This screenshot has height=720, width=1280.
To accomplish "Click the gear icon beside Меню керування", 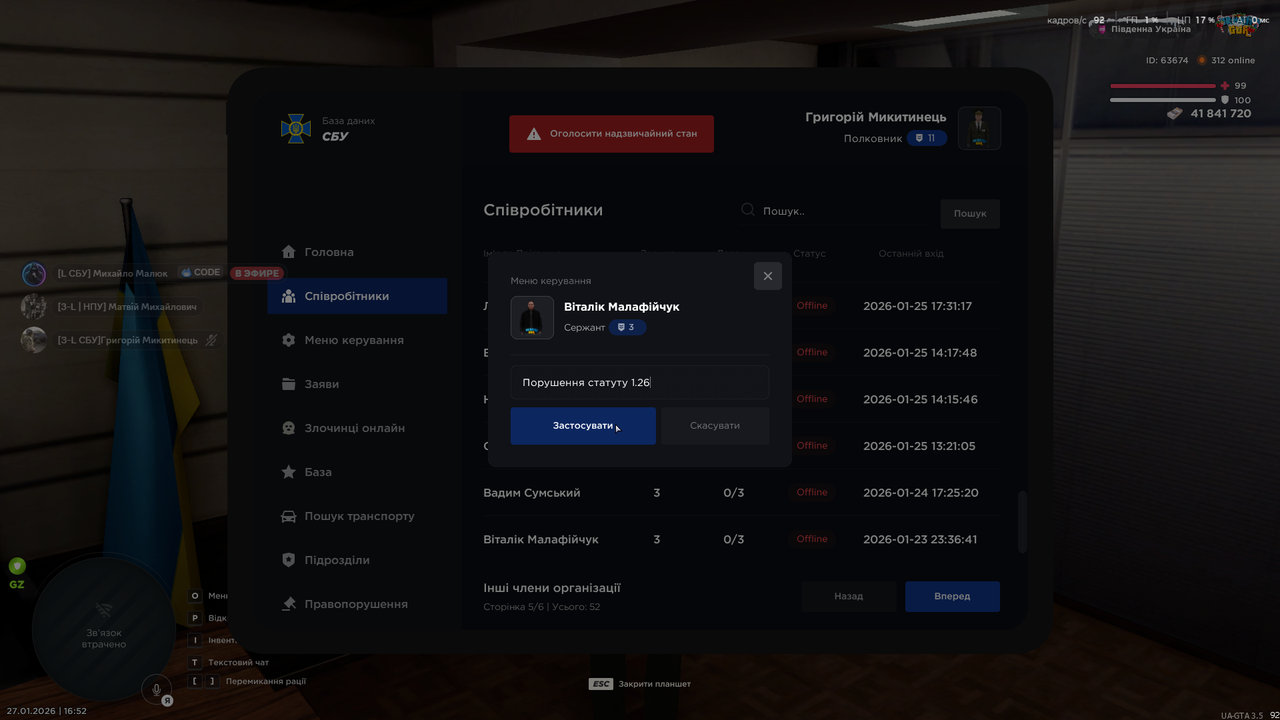I will (x=288, y=340).
